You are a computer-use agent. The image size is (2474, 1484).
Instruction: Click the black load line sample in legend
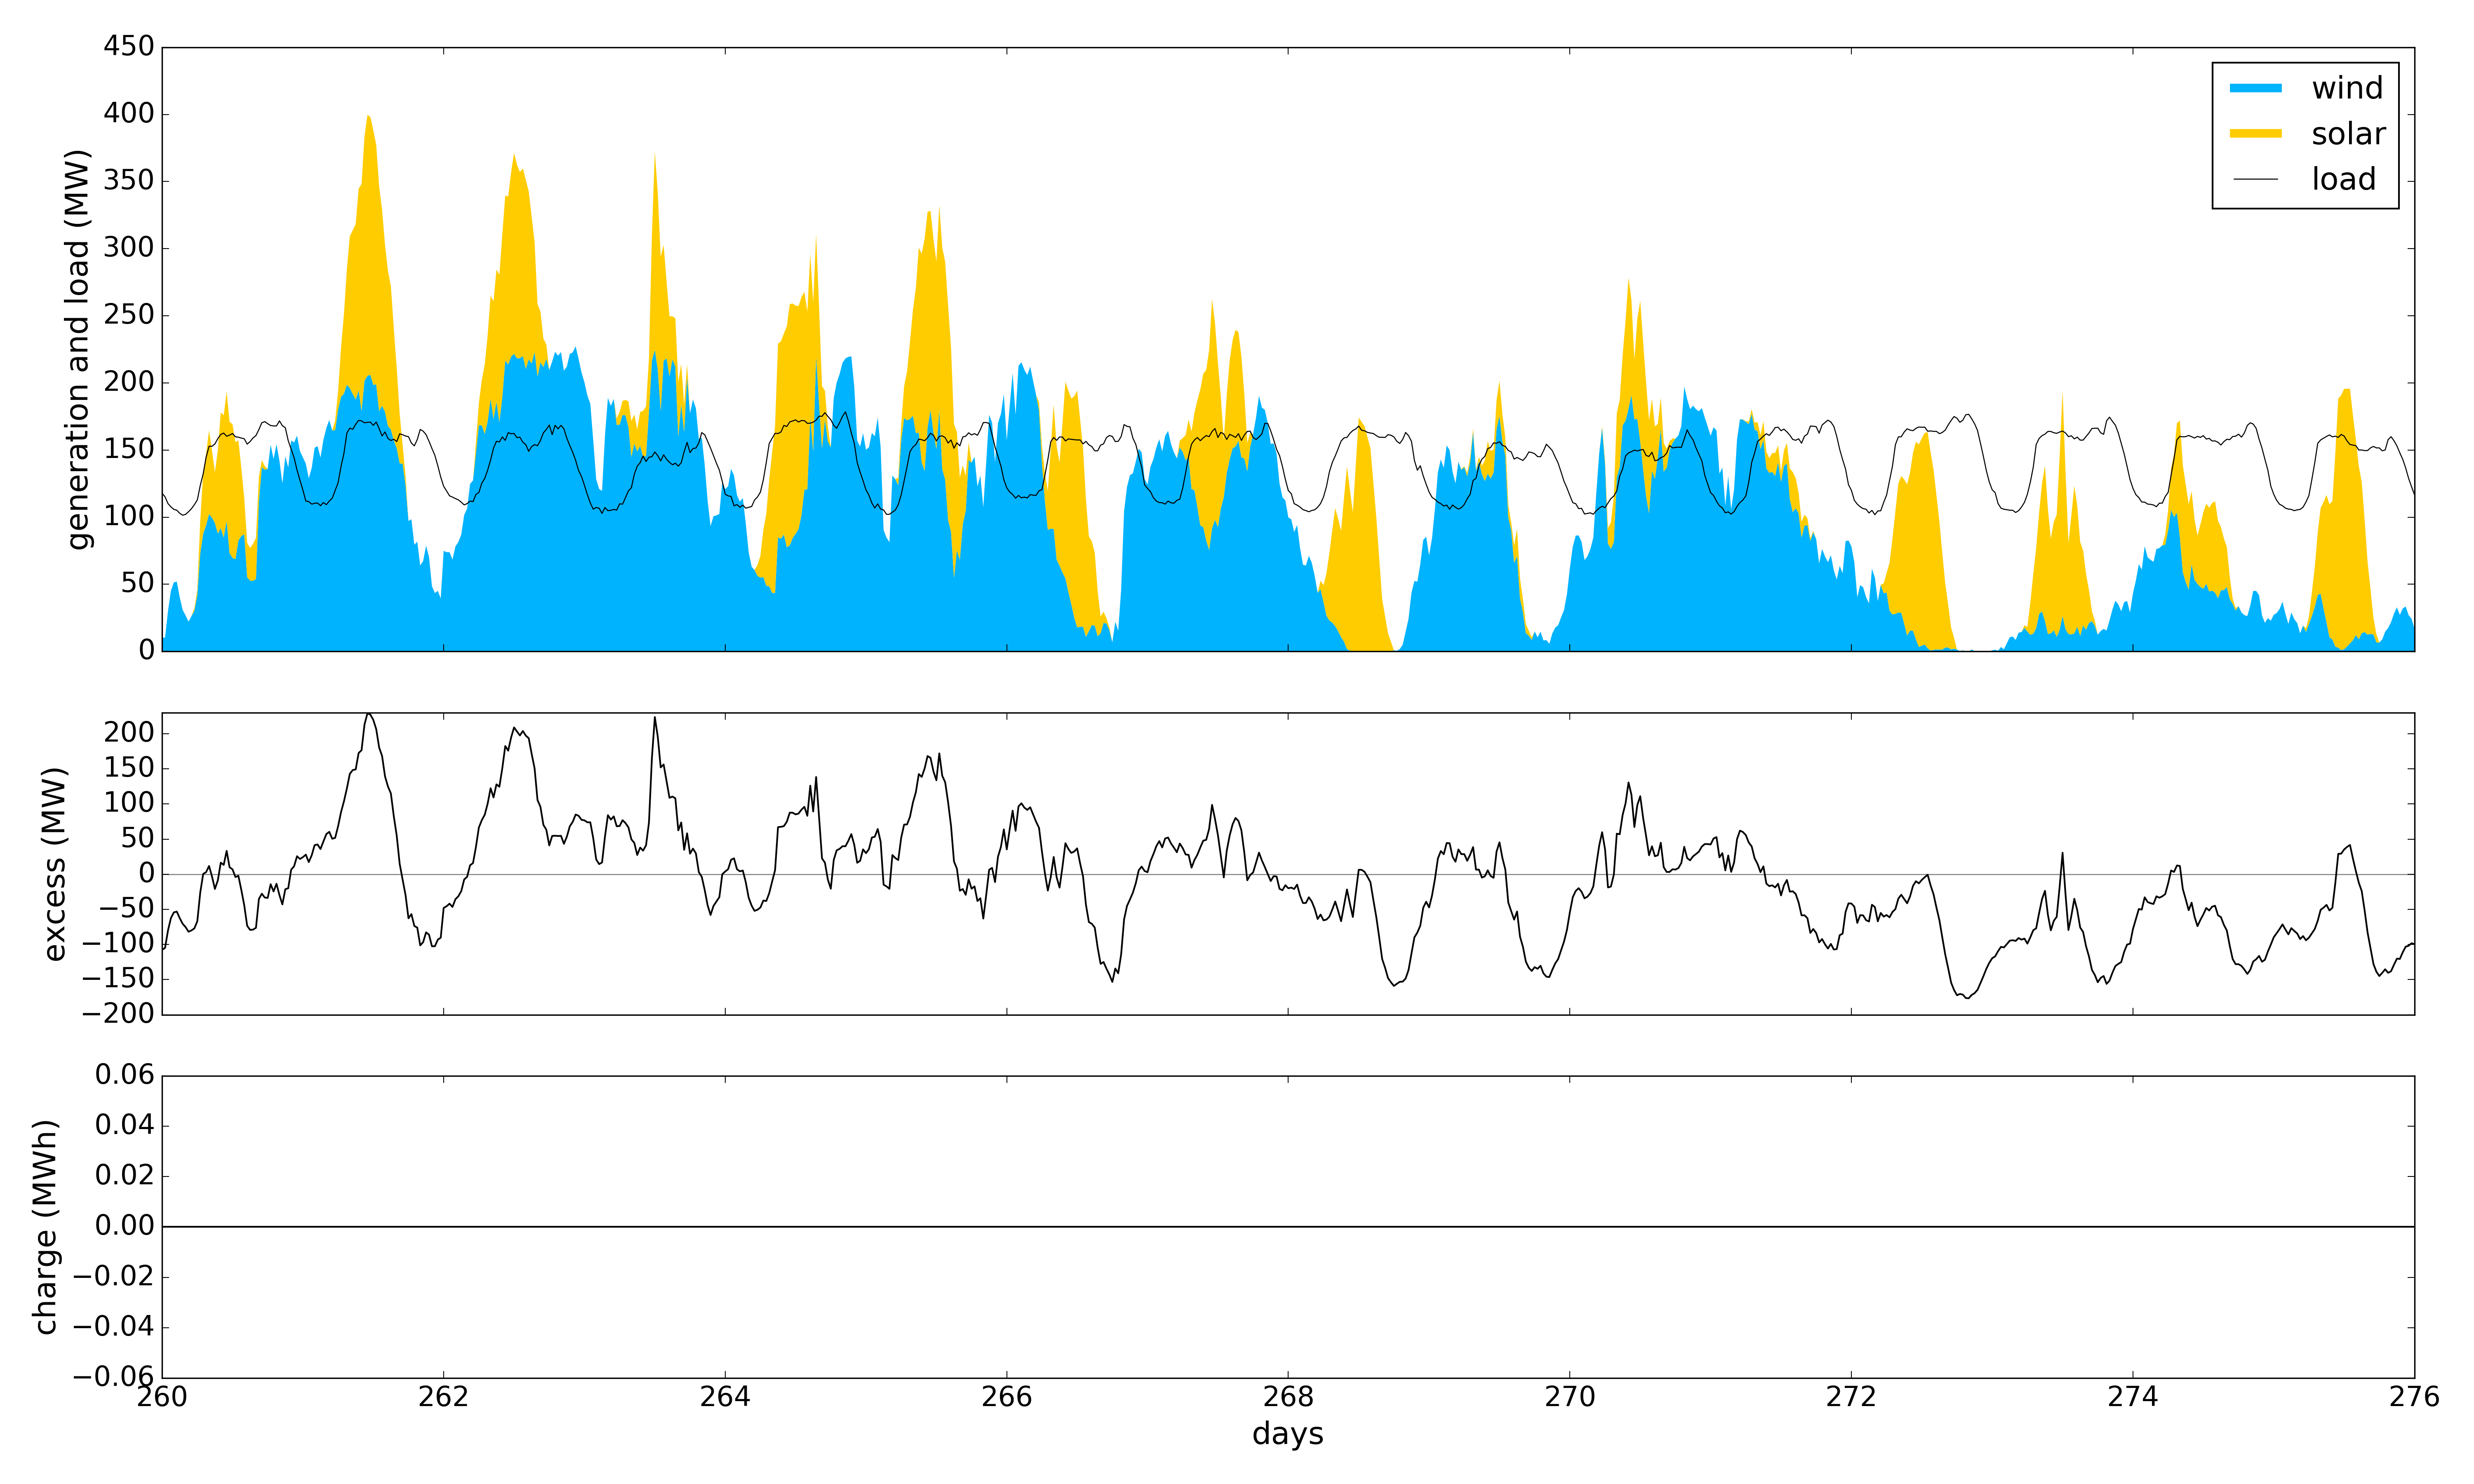pyautogui.click(x=2255, y=179)
